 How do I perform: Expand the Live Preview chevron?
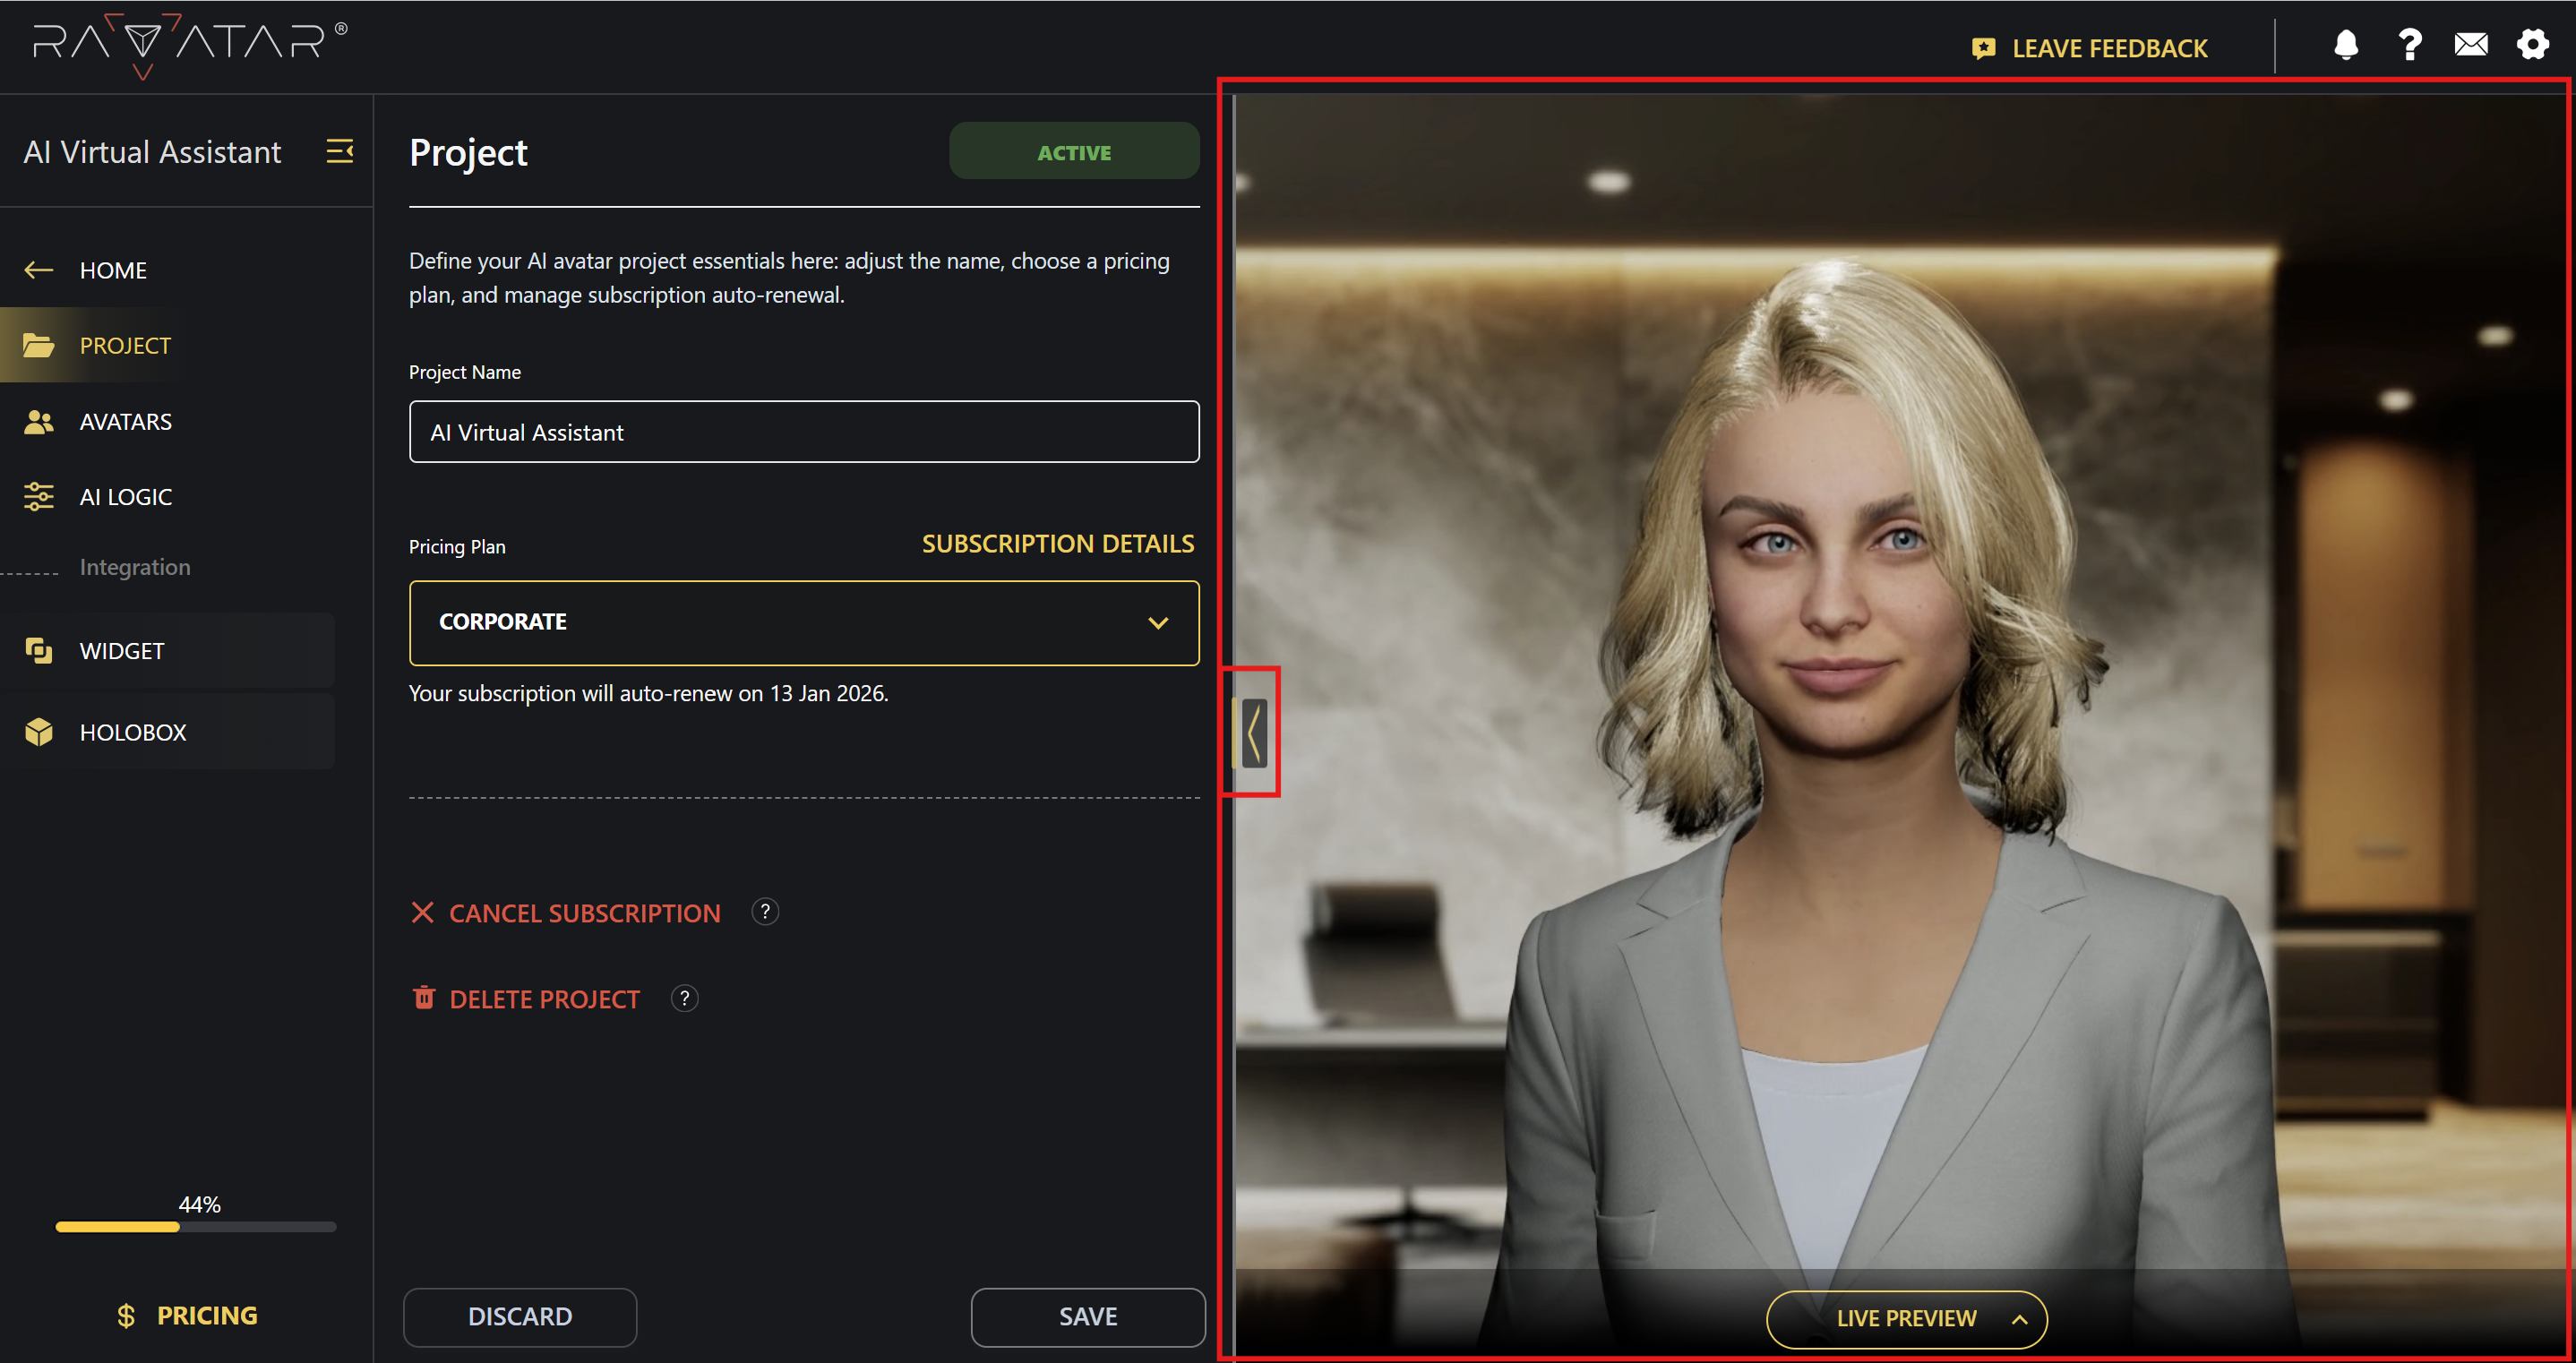pos(2019,1319)
